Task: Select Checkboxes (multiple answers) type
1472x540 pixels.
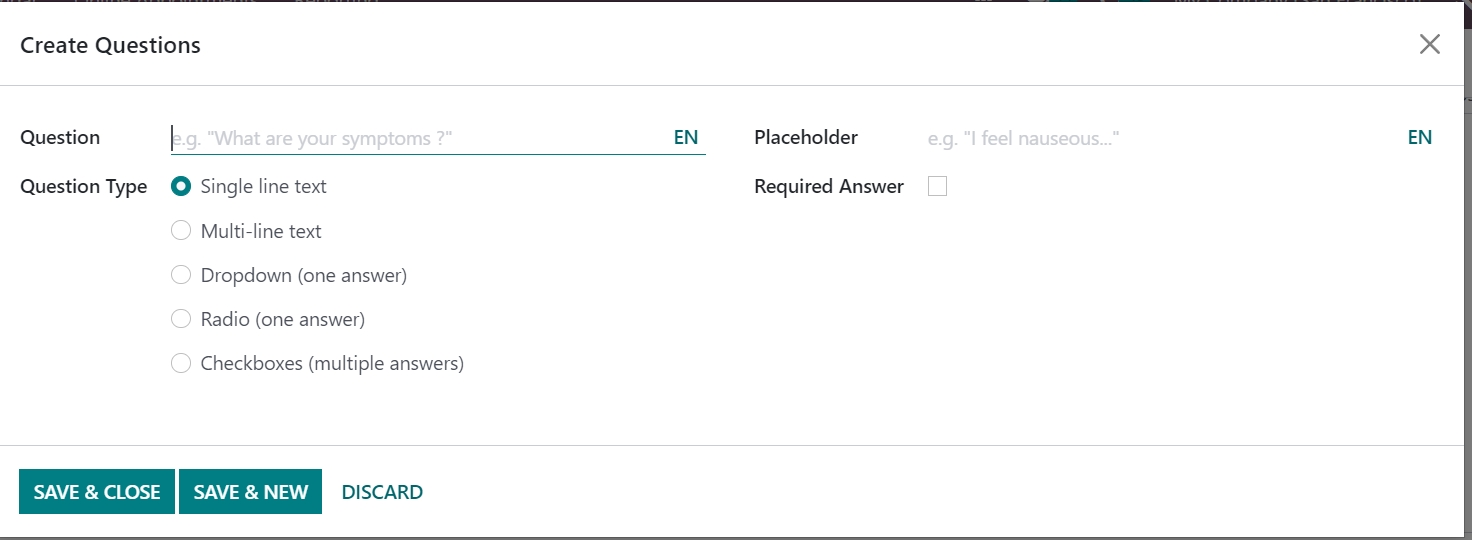Action: tap(181, 363)
